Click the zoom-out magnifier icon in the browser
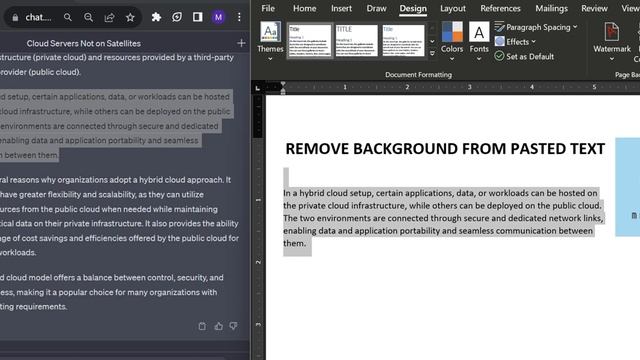 [88, 18]
